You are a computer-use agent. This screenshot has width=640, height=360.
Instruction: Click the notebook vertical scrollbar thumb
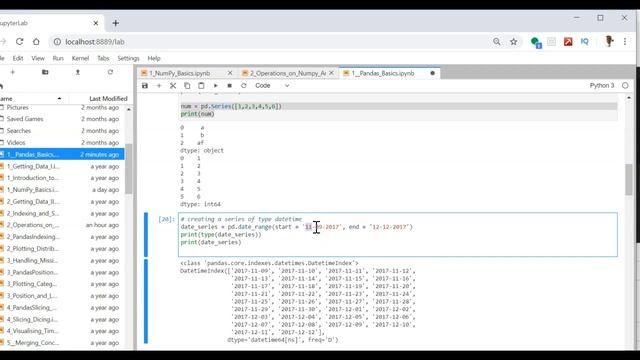coord(629,180)
